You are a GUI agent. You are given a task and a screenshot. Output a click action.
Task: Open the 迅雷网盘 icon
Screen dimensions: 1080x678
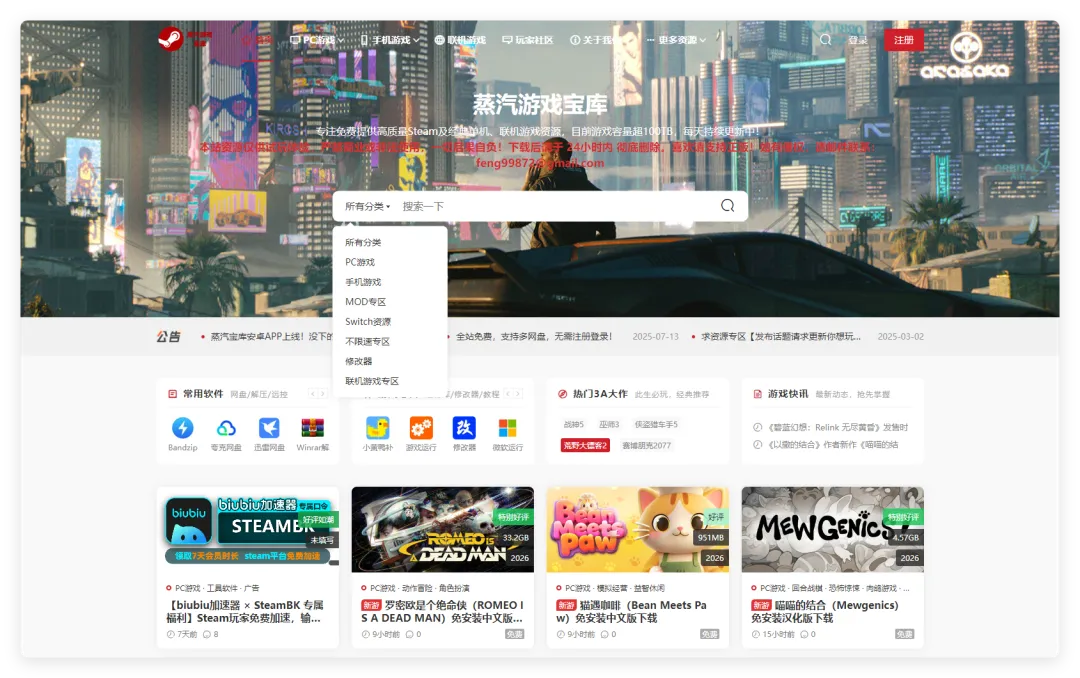[269, 428]
